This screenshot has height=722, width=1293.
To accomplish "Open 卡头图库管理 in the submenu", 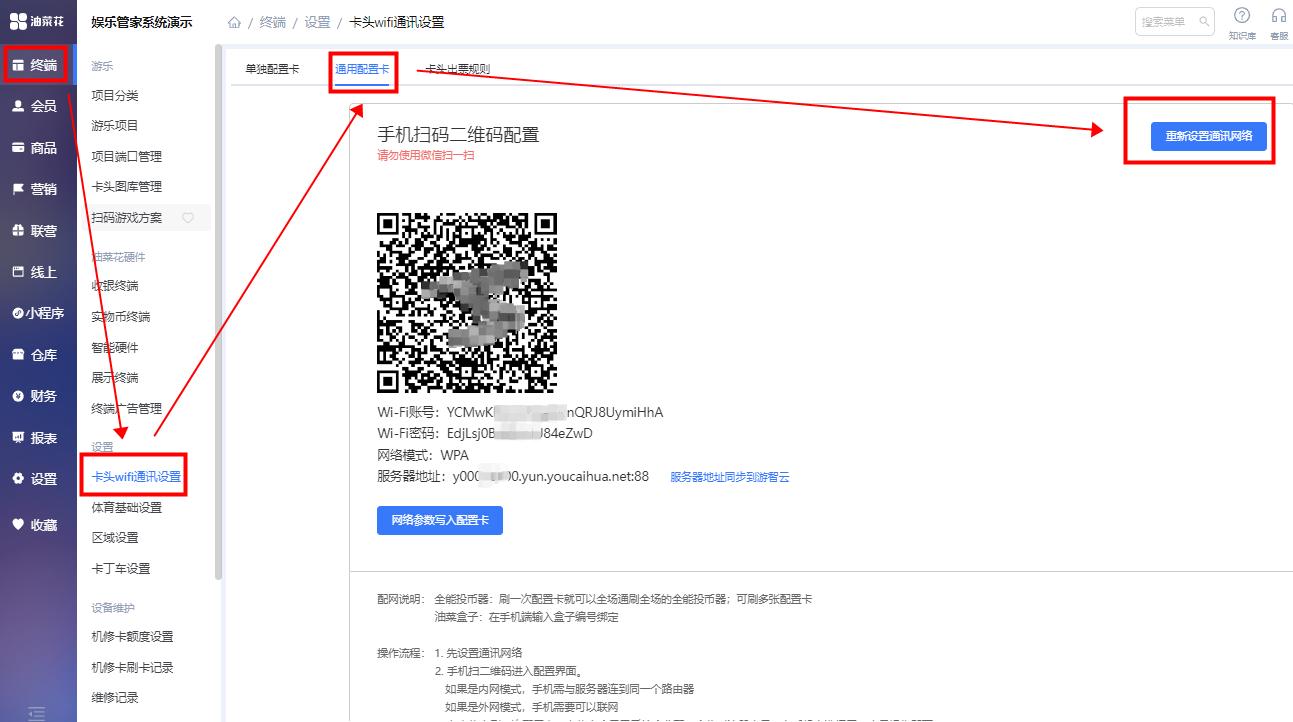I will tap(126, 186).
